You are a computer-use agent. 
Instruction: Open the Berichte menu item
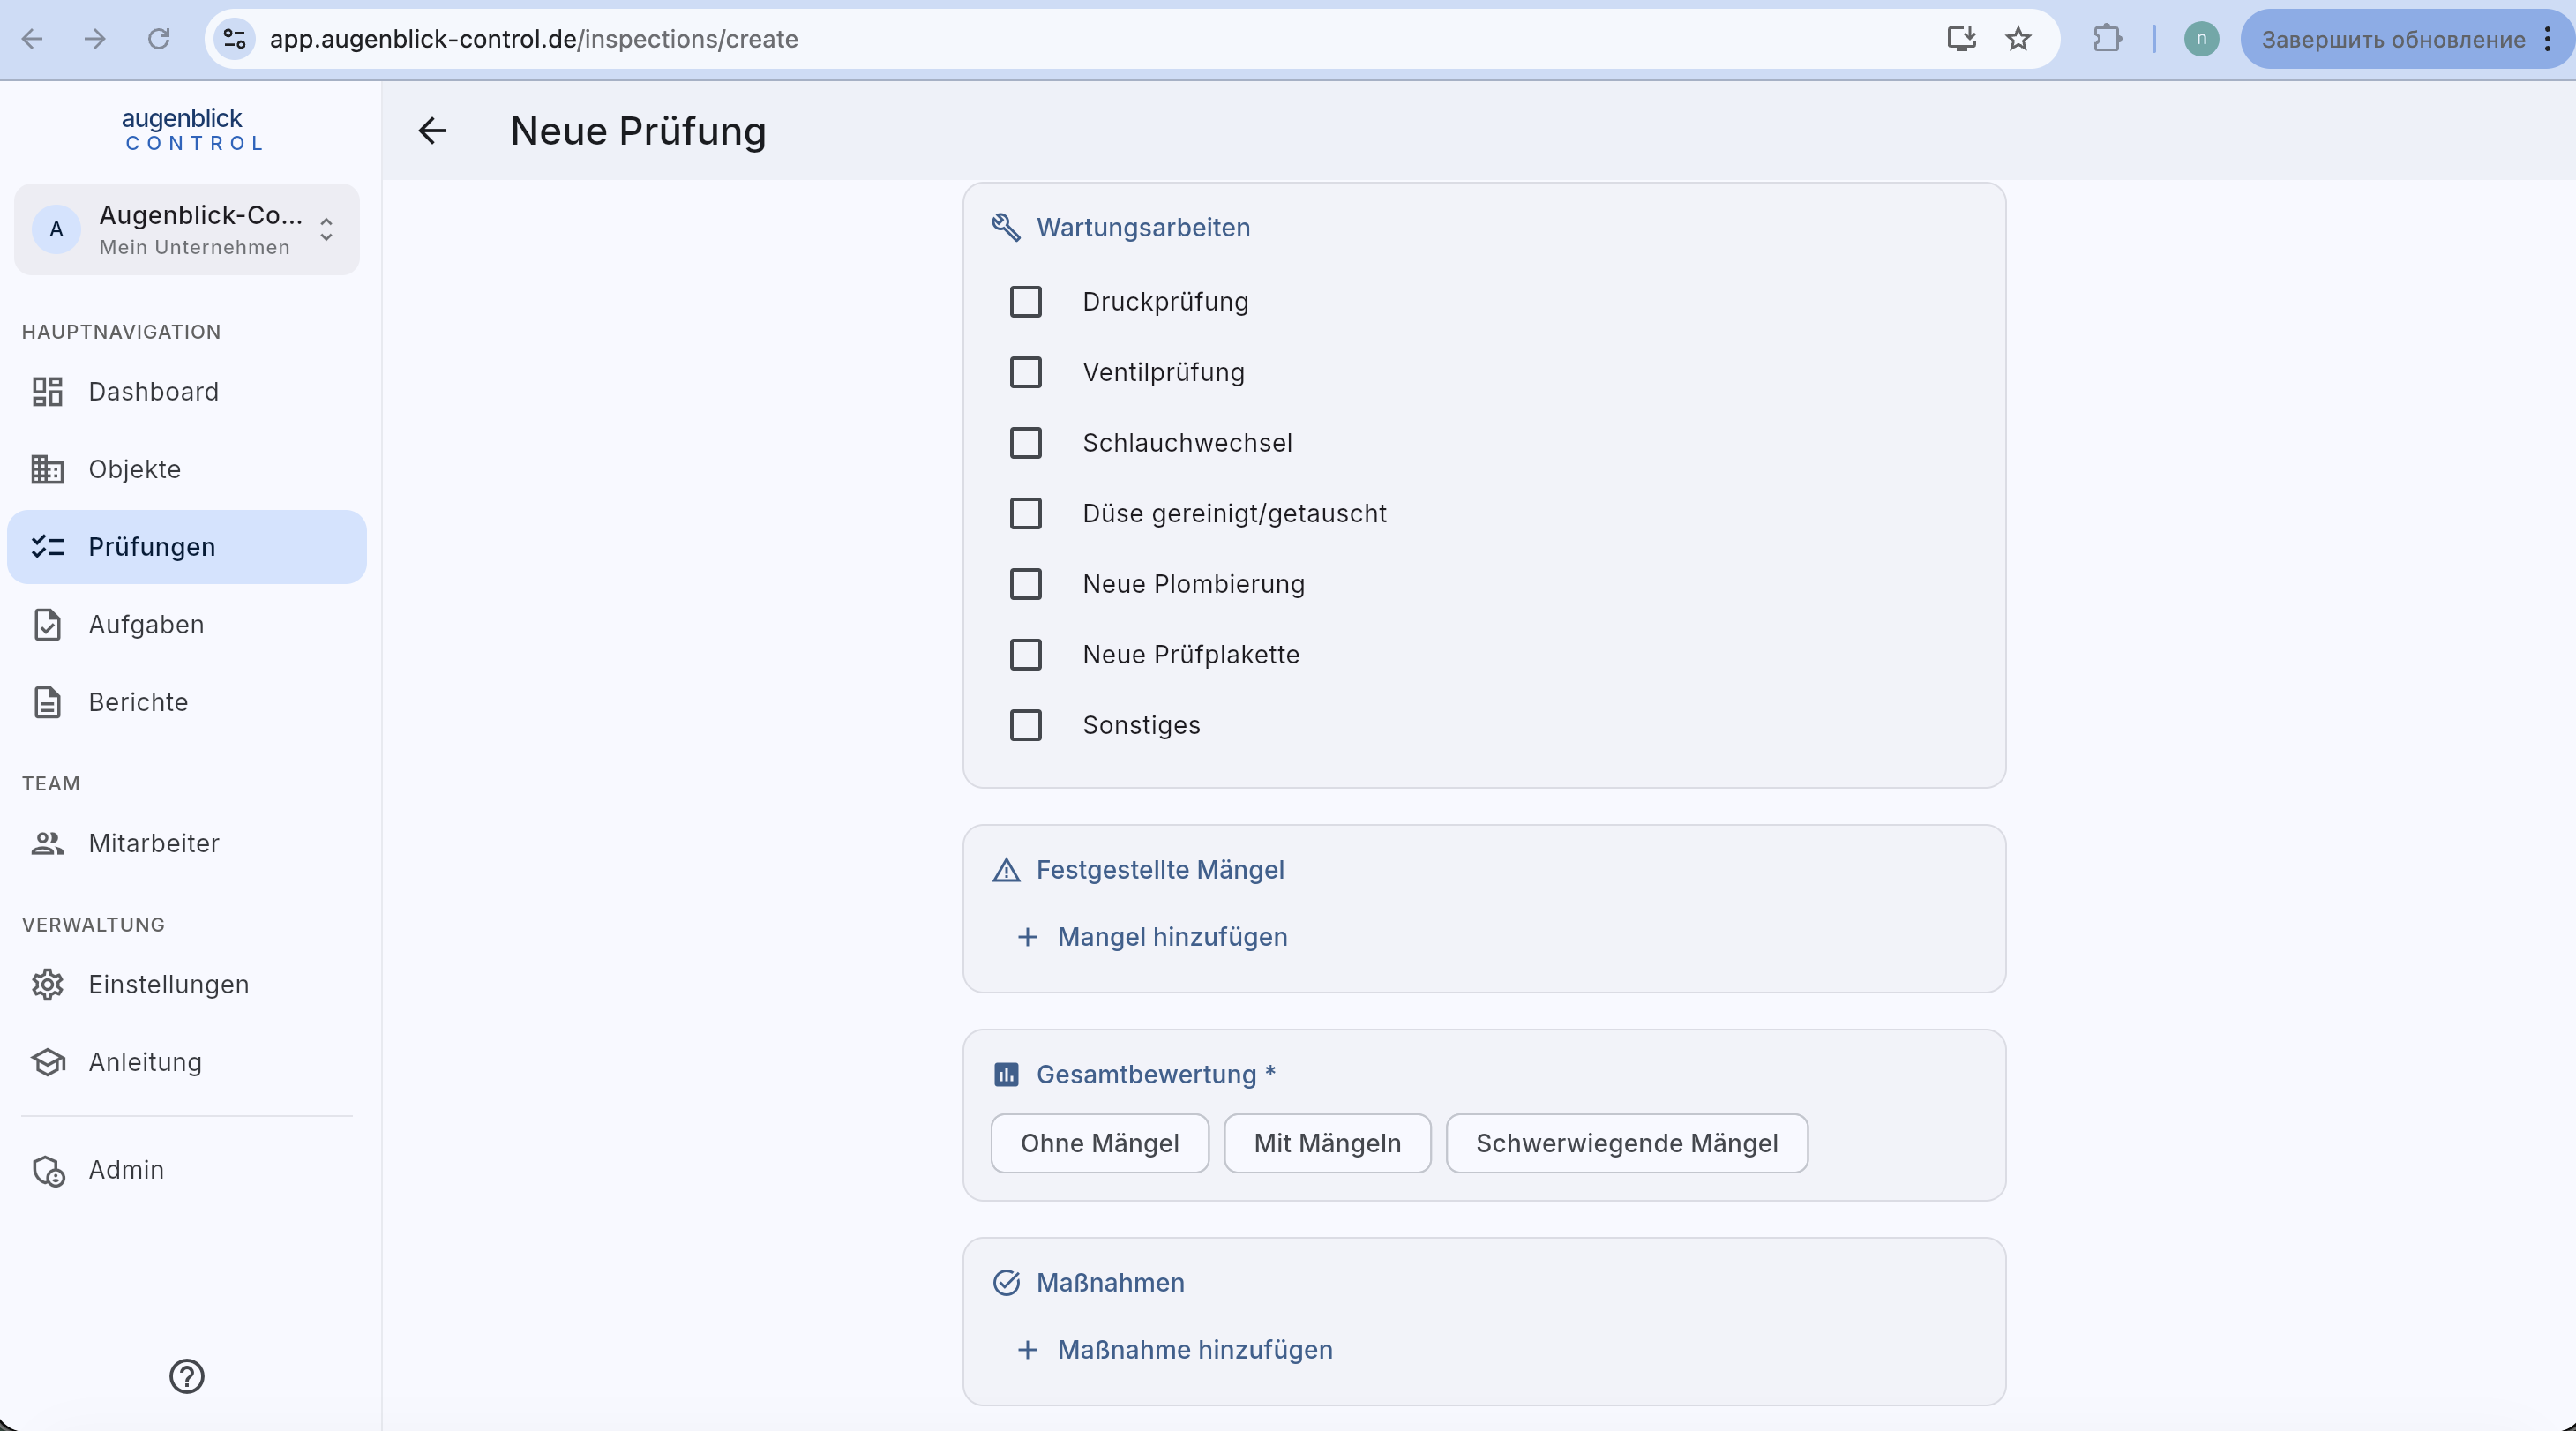point(187,702)
